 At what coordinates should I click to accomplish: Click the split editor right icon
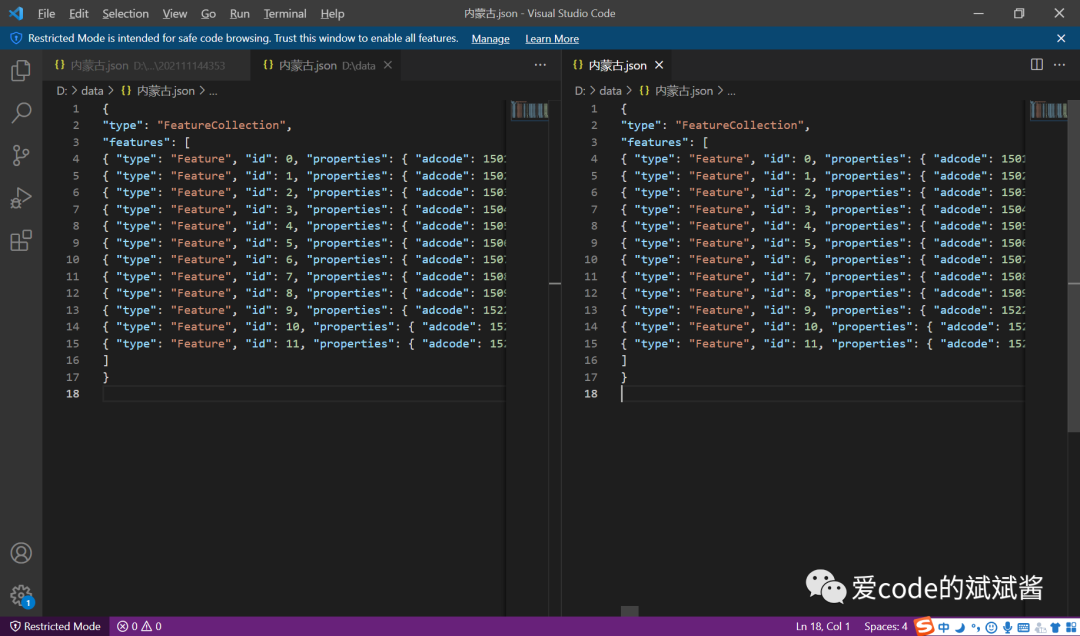1037,64
